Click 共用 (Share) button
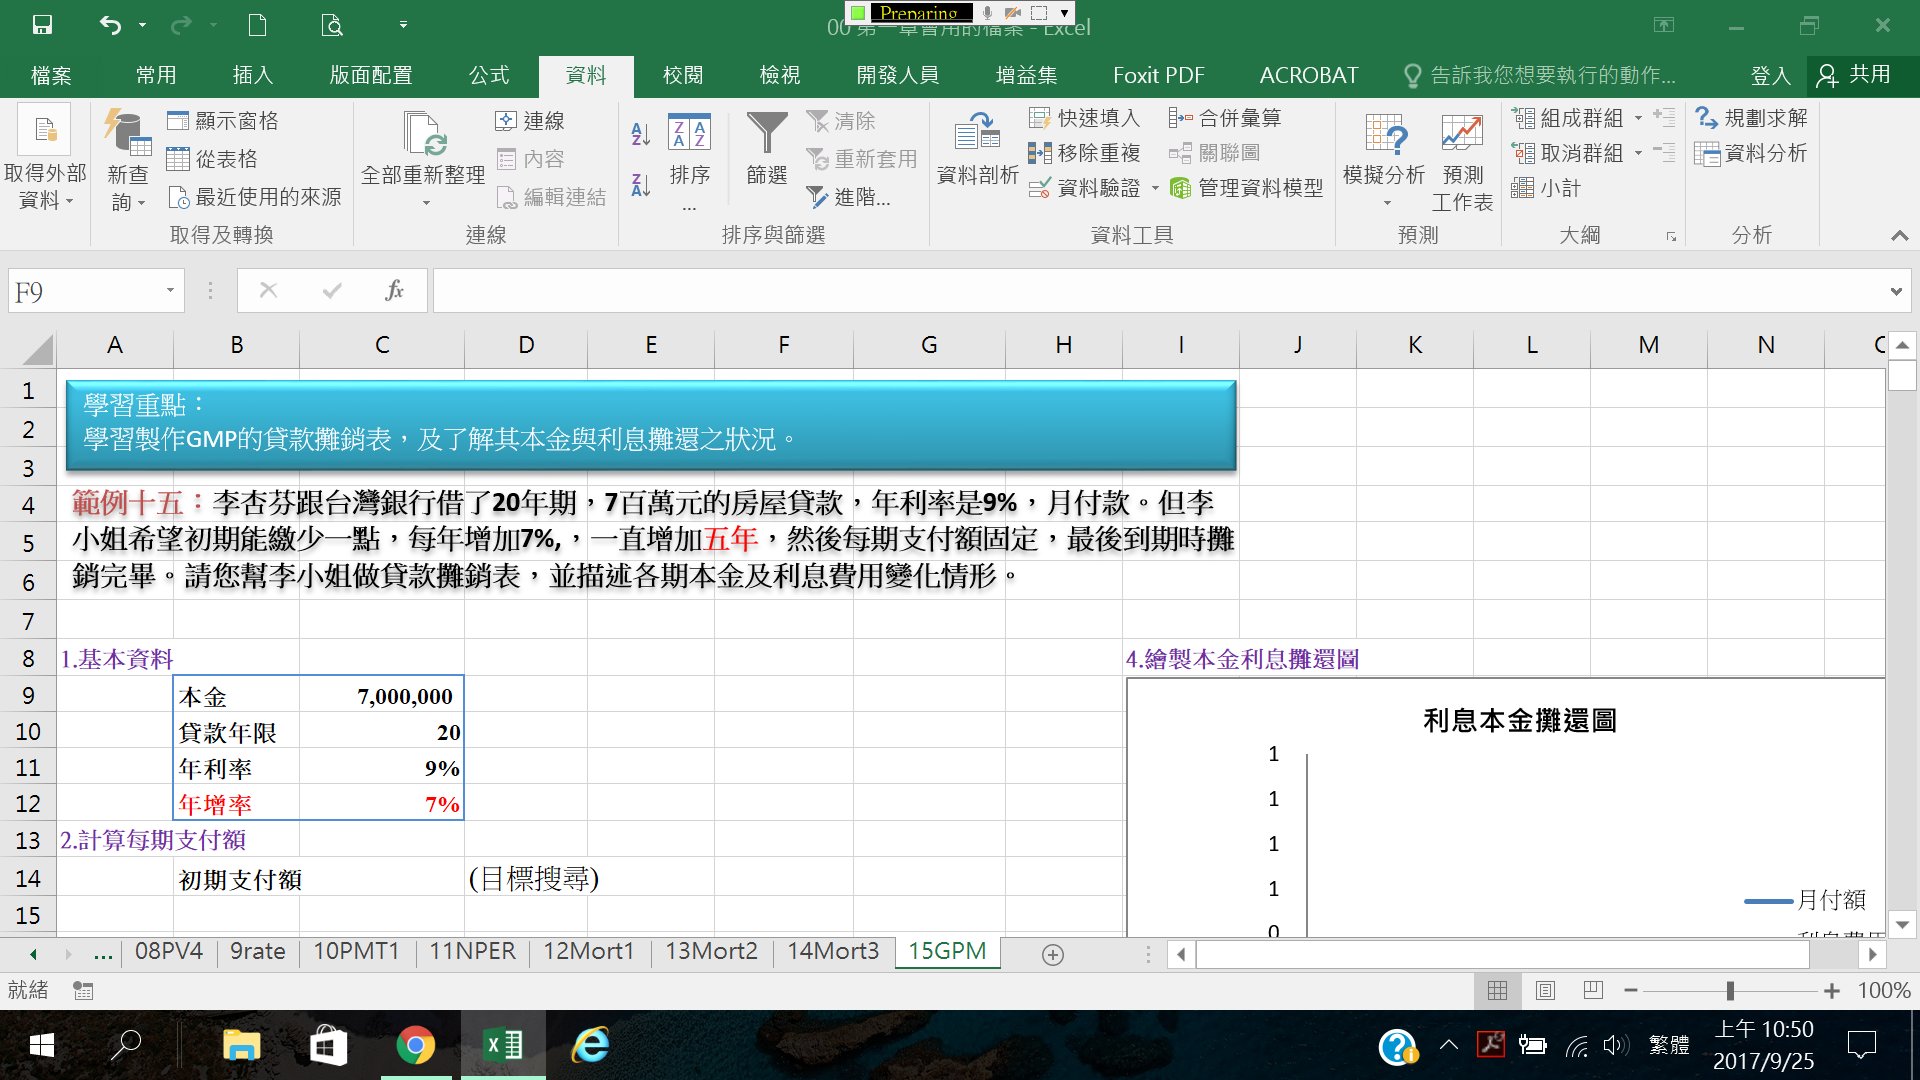The width and height of the screenshot is (1920, 1080). click(1857, 75)
